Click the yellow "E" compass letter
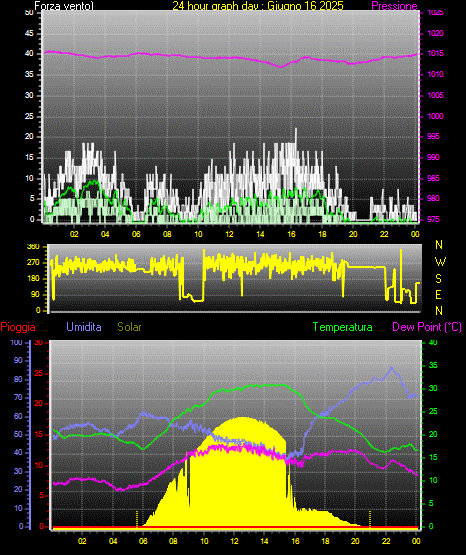Viewport: 466px width, 555px height. [x=438, y=294]
